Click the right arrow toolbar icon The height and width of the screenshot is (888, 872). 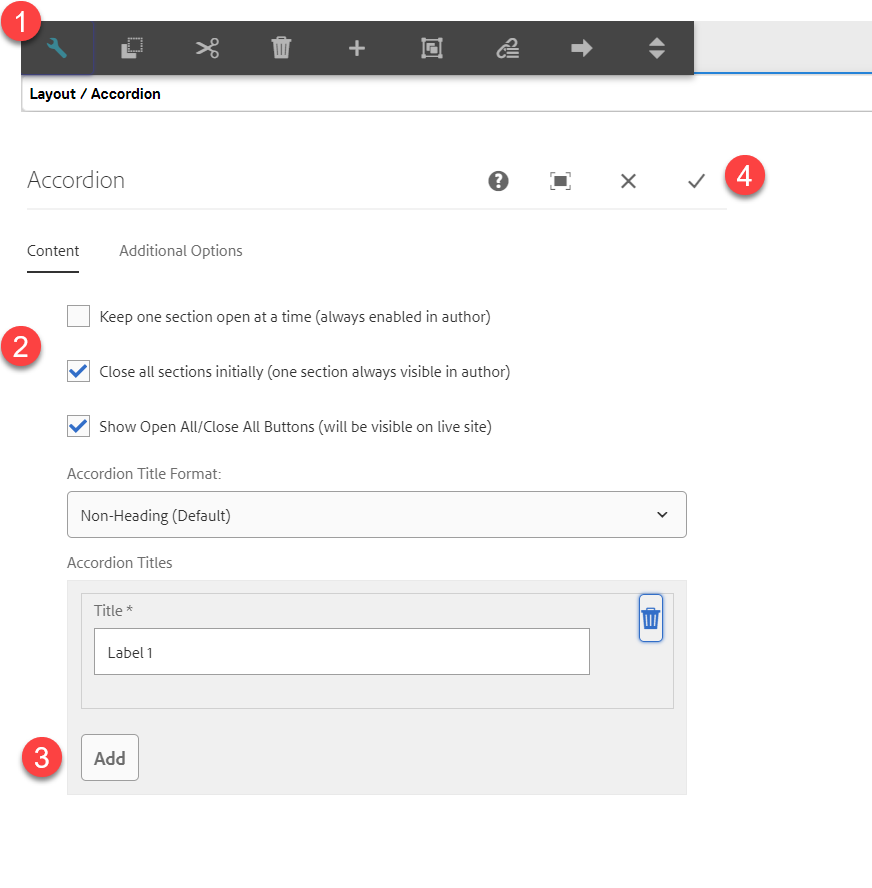click(581, 48)
